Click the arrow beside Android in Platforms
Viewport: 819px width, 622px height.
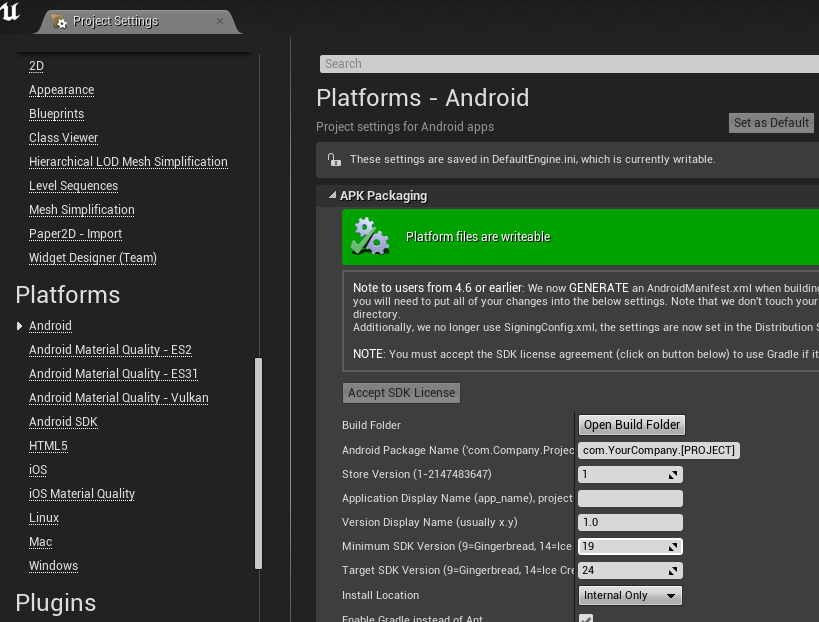coord(19,326)
